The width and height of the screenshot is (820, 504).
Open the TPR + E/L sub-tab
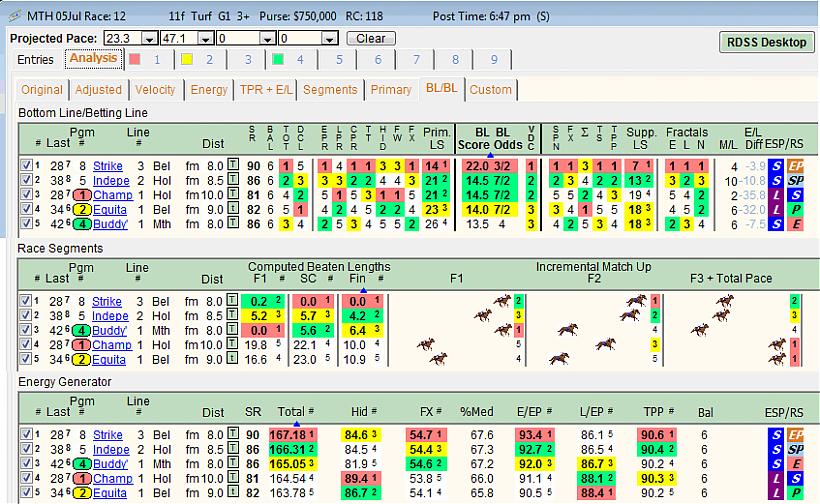[266, 89]
